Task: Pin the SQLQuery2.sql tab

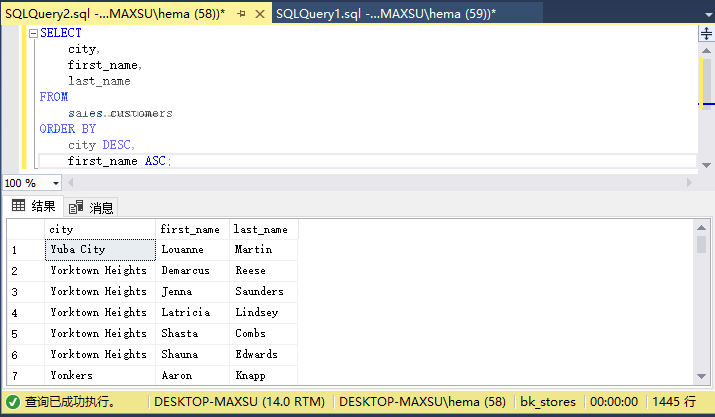Action: coord(241,14)
